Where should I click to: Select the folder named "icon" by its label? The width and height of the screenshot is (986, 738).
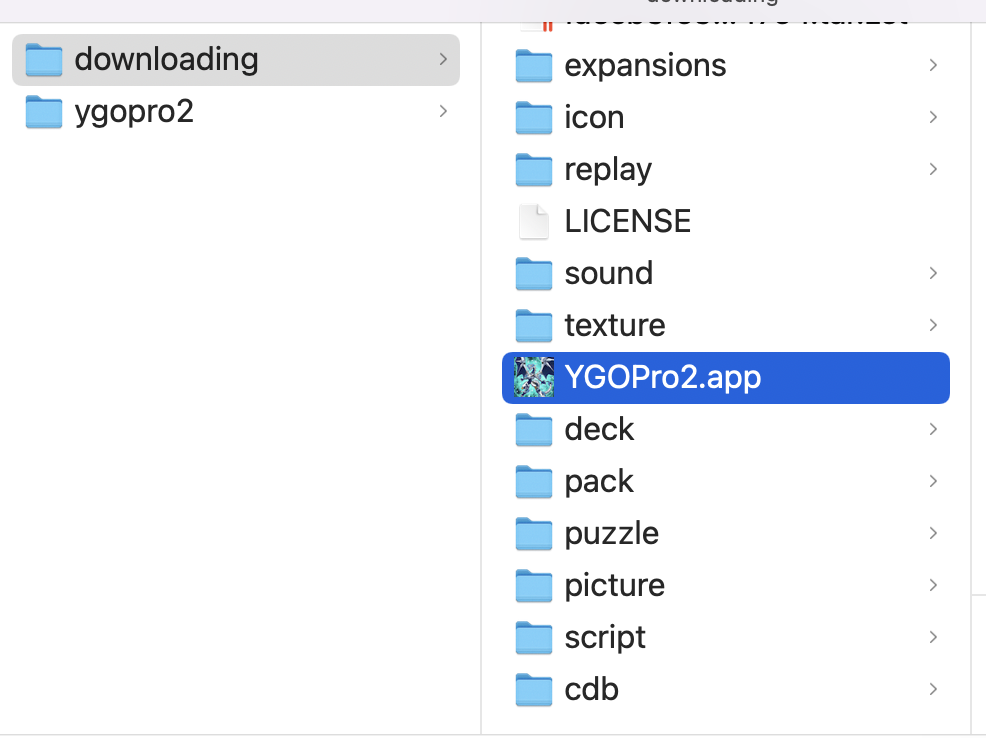[594, 118]
